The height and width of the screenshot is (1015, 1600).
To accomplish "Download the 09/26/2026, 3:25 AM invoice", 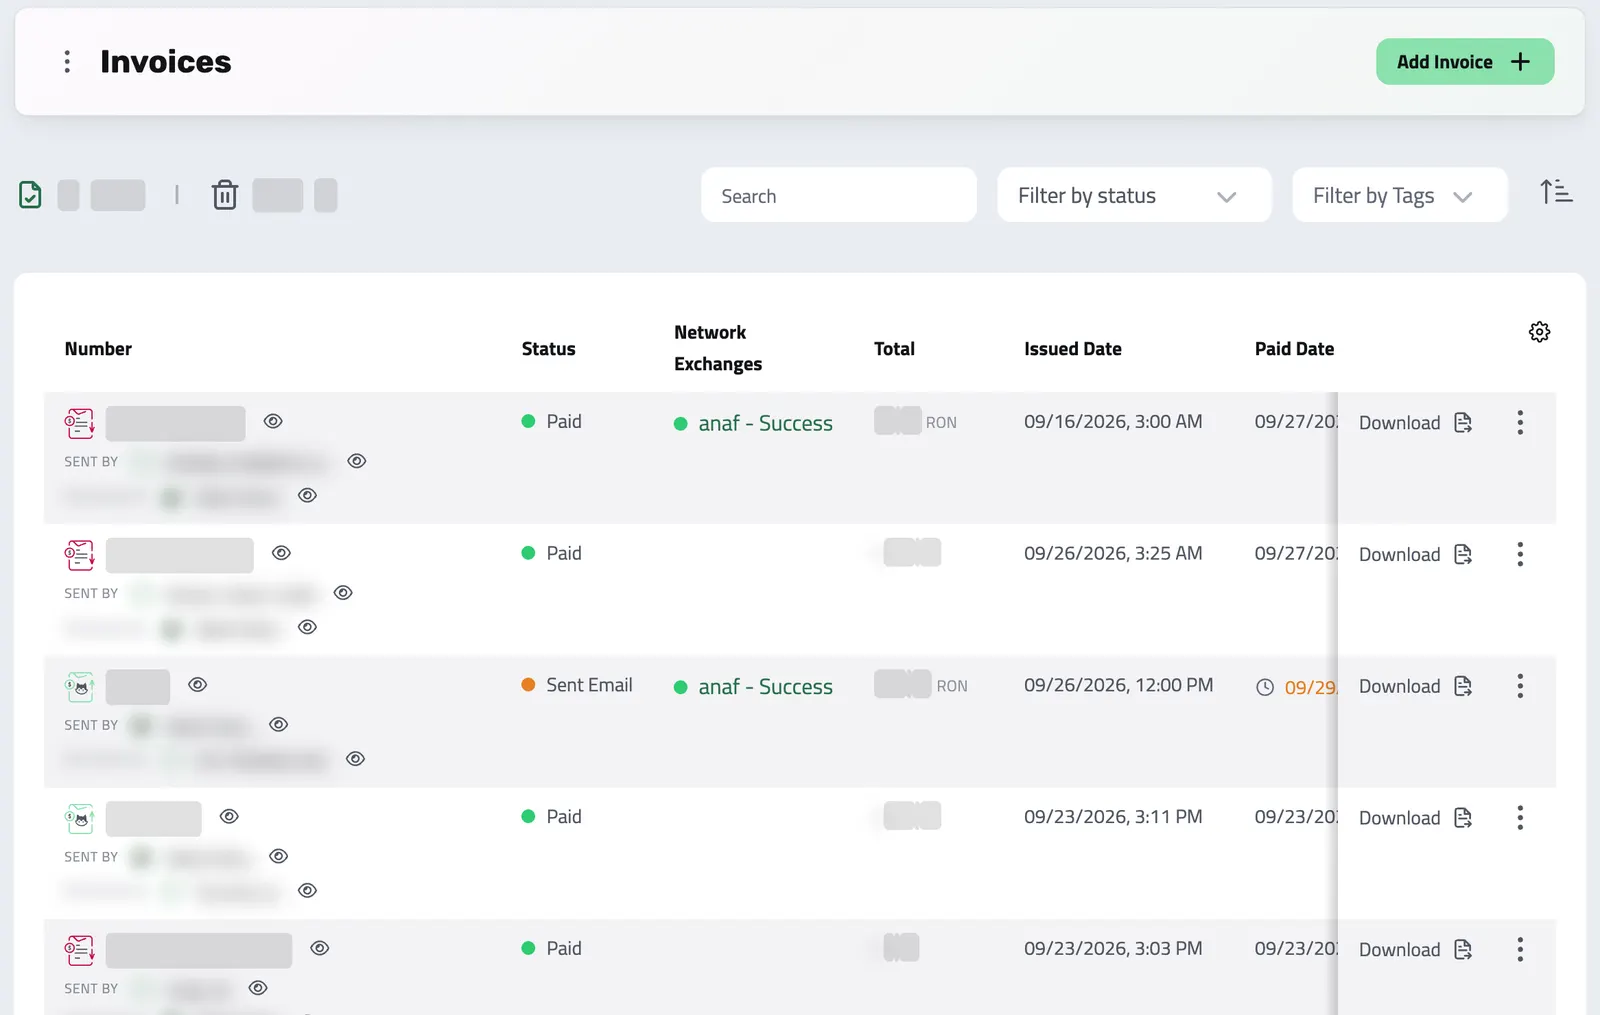I will click(1415, 555).
